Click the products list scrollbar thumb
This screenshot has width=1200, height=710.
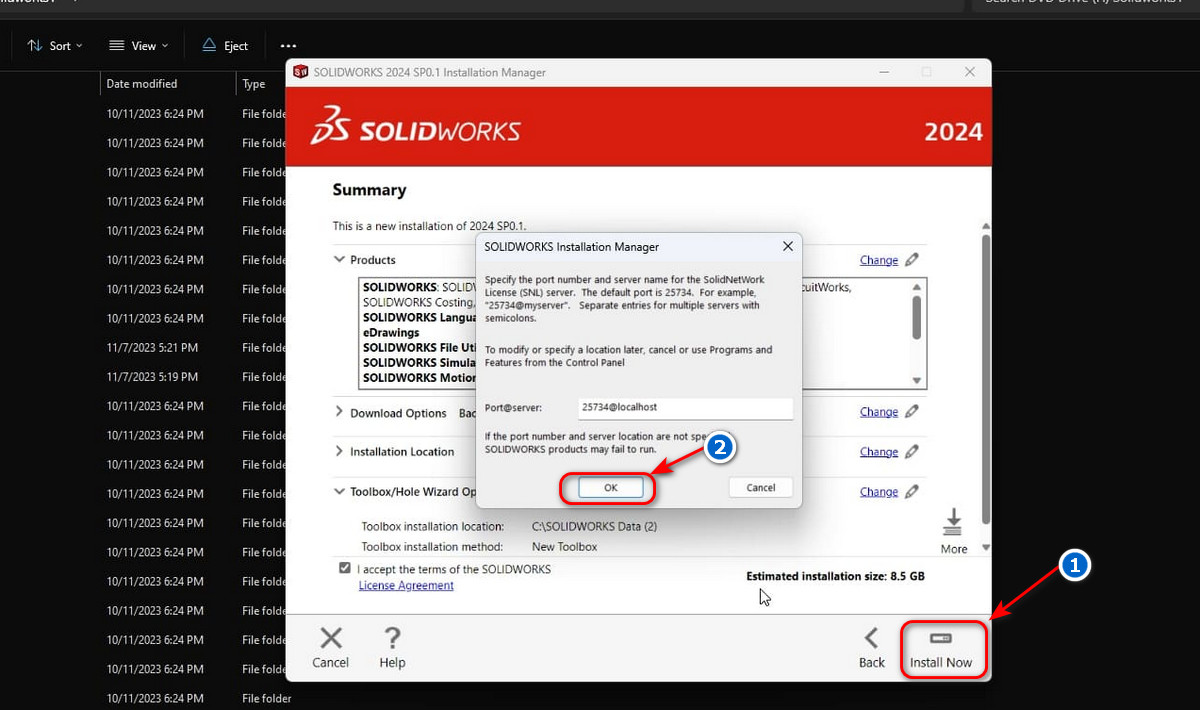click(917, 317)
